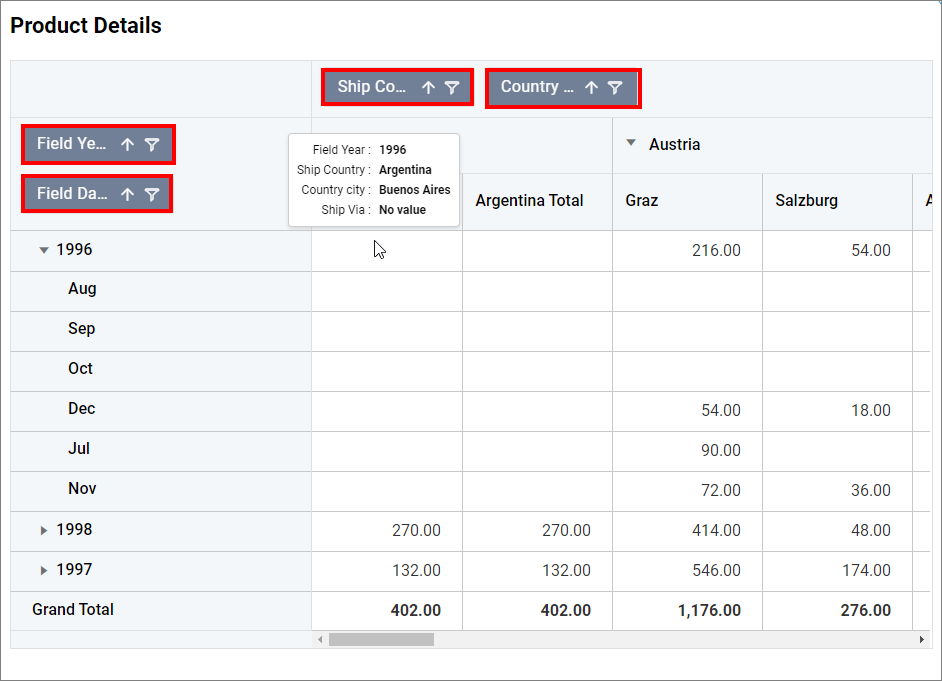Click the scrollbar left arrow

click(x=320, y=639)
